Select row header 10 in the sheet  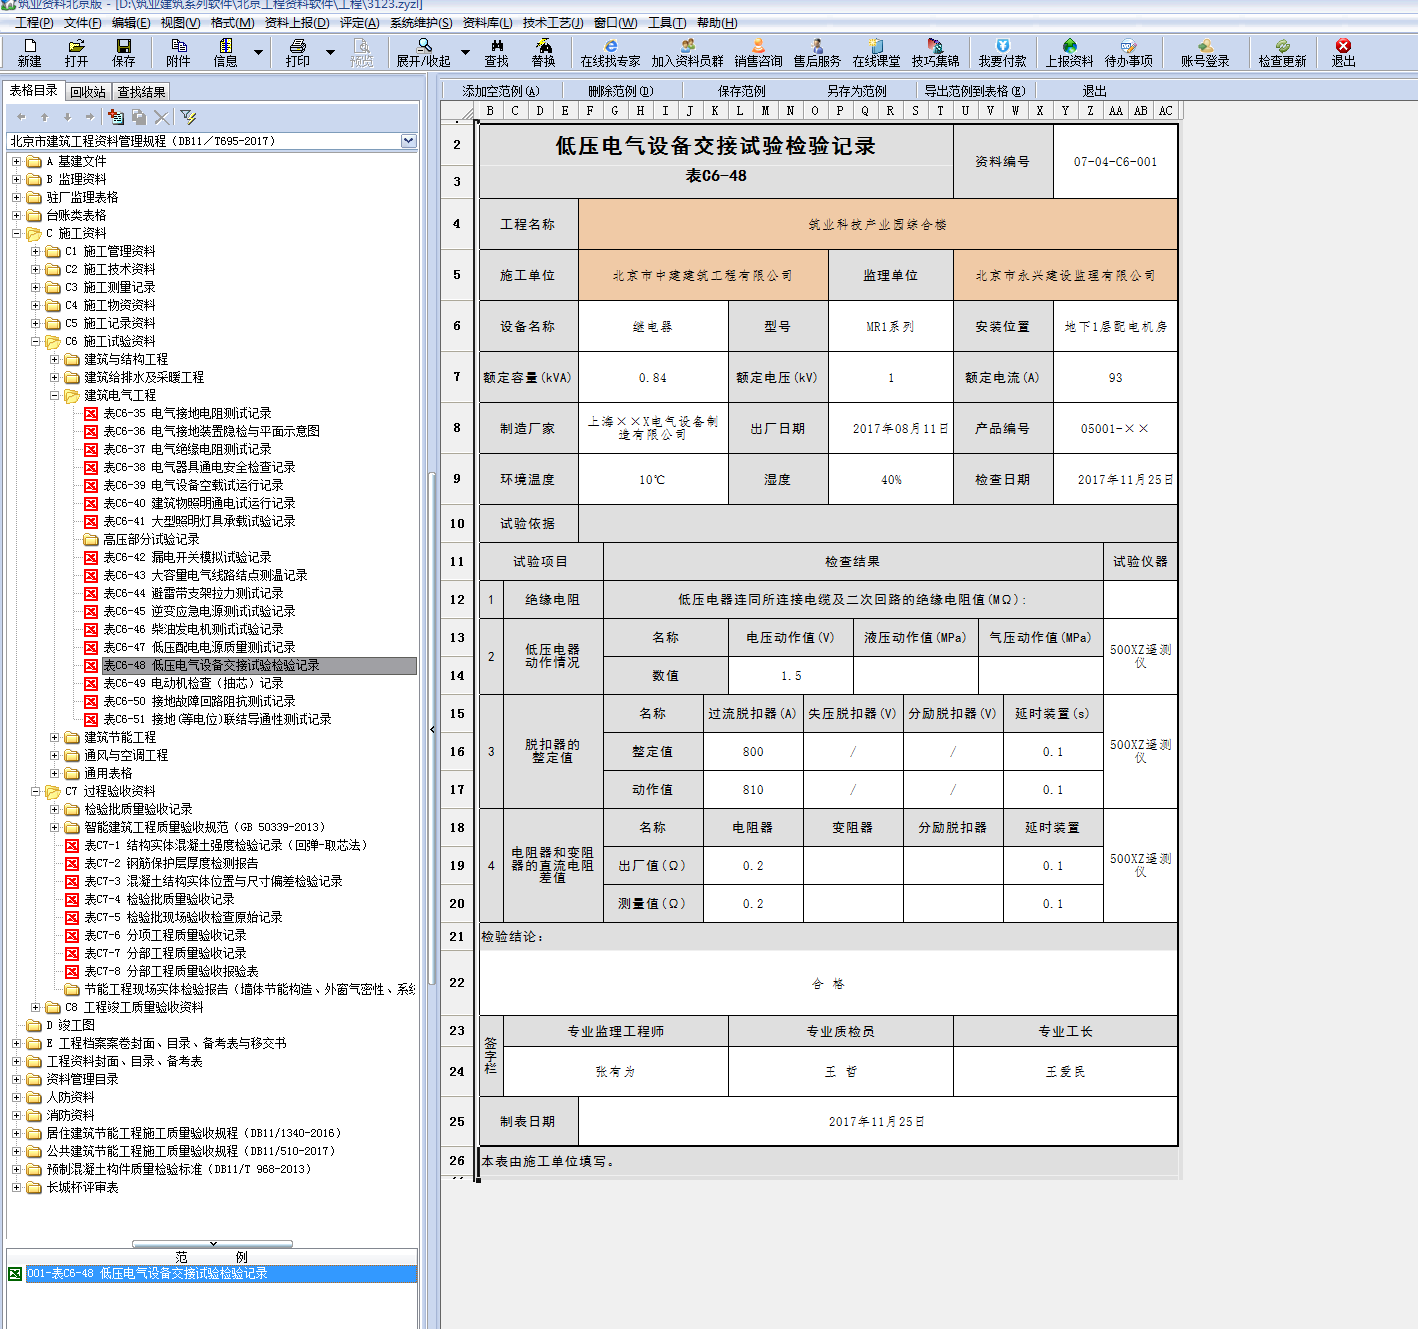pos(457,523)
